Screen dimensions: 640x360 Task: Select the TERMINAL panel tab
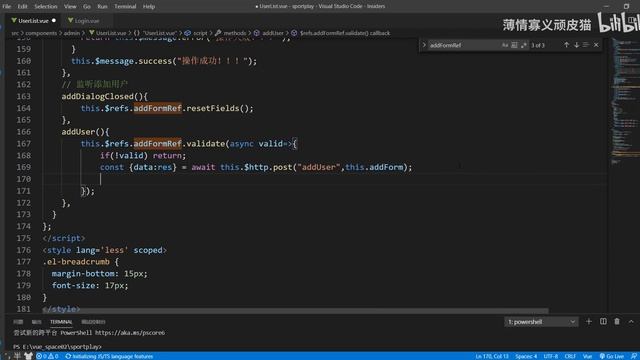click(x=61, y=322)
